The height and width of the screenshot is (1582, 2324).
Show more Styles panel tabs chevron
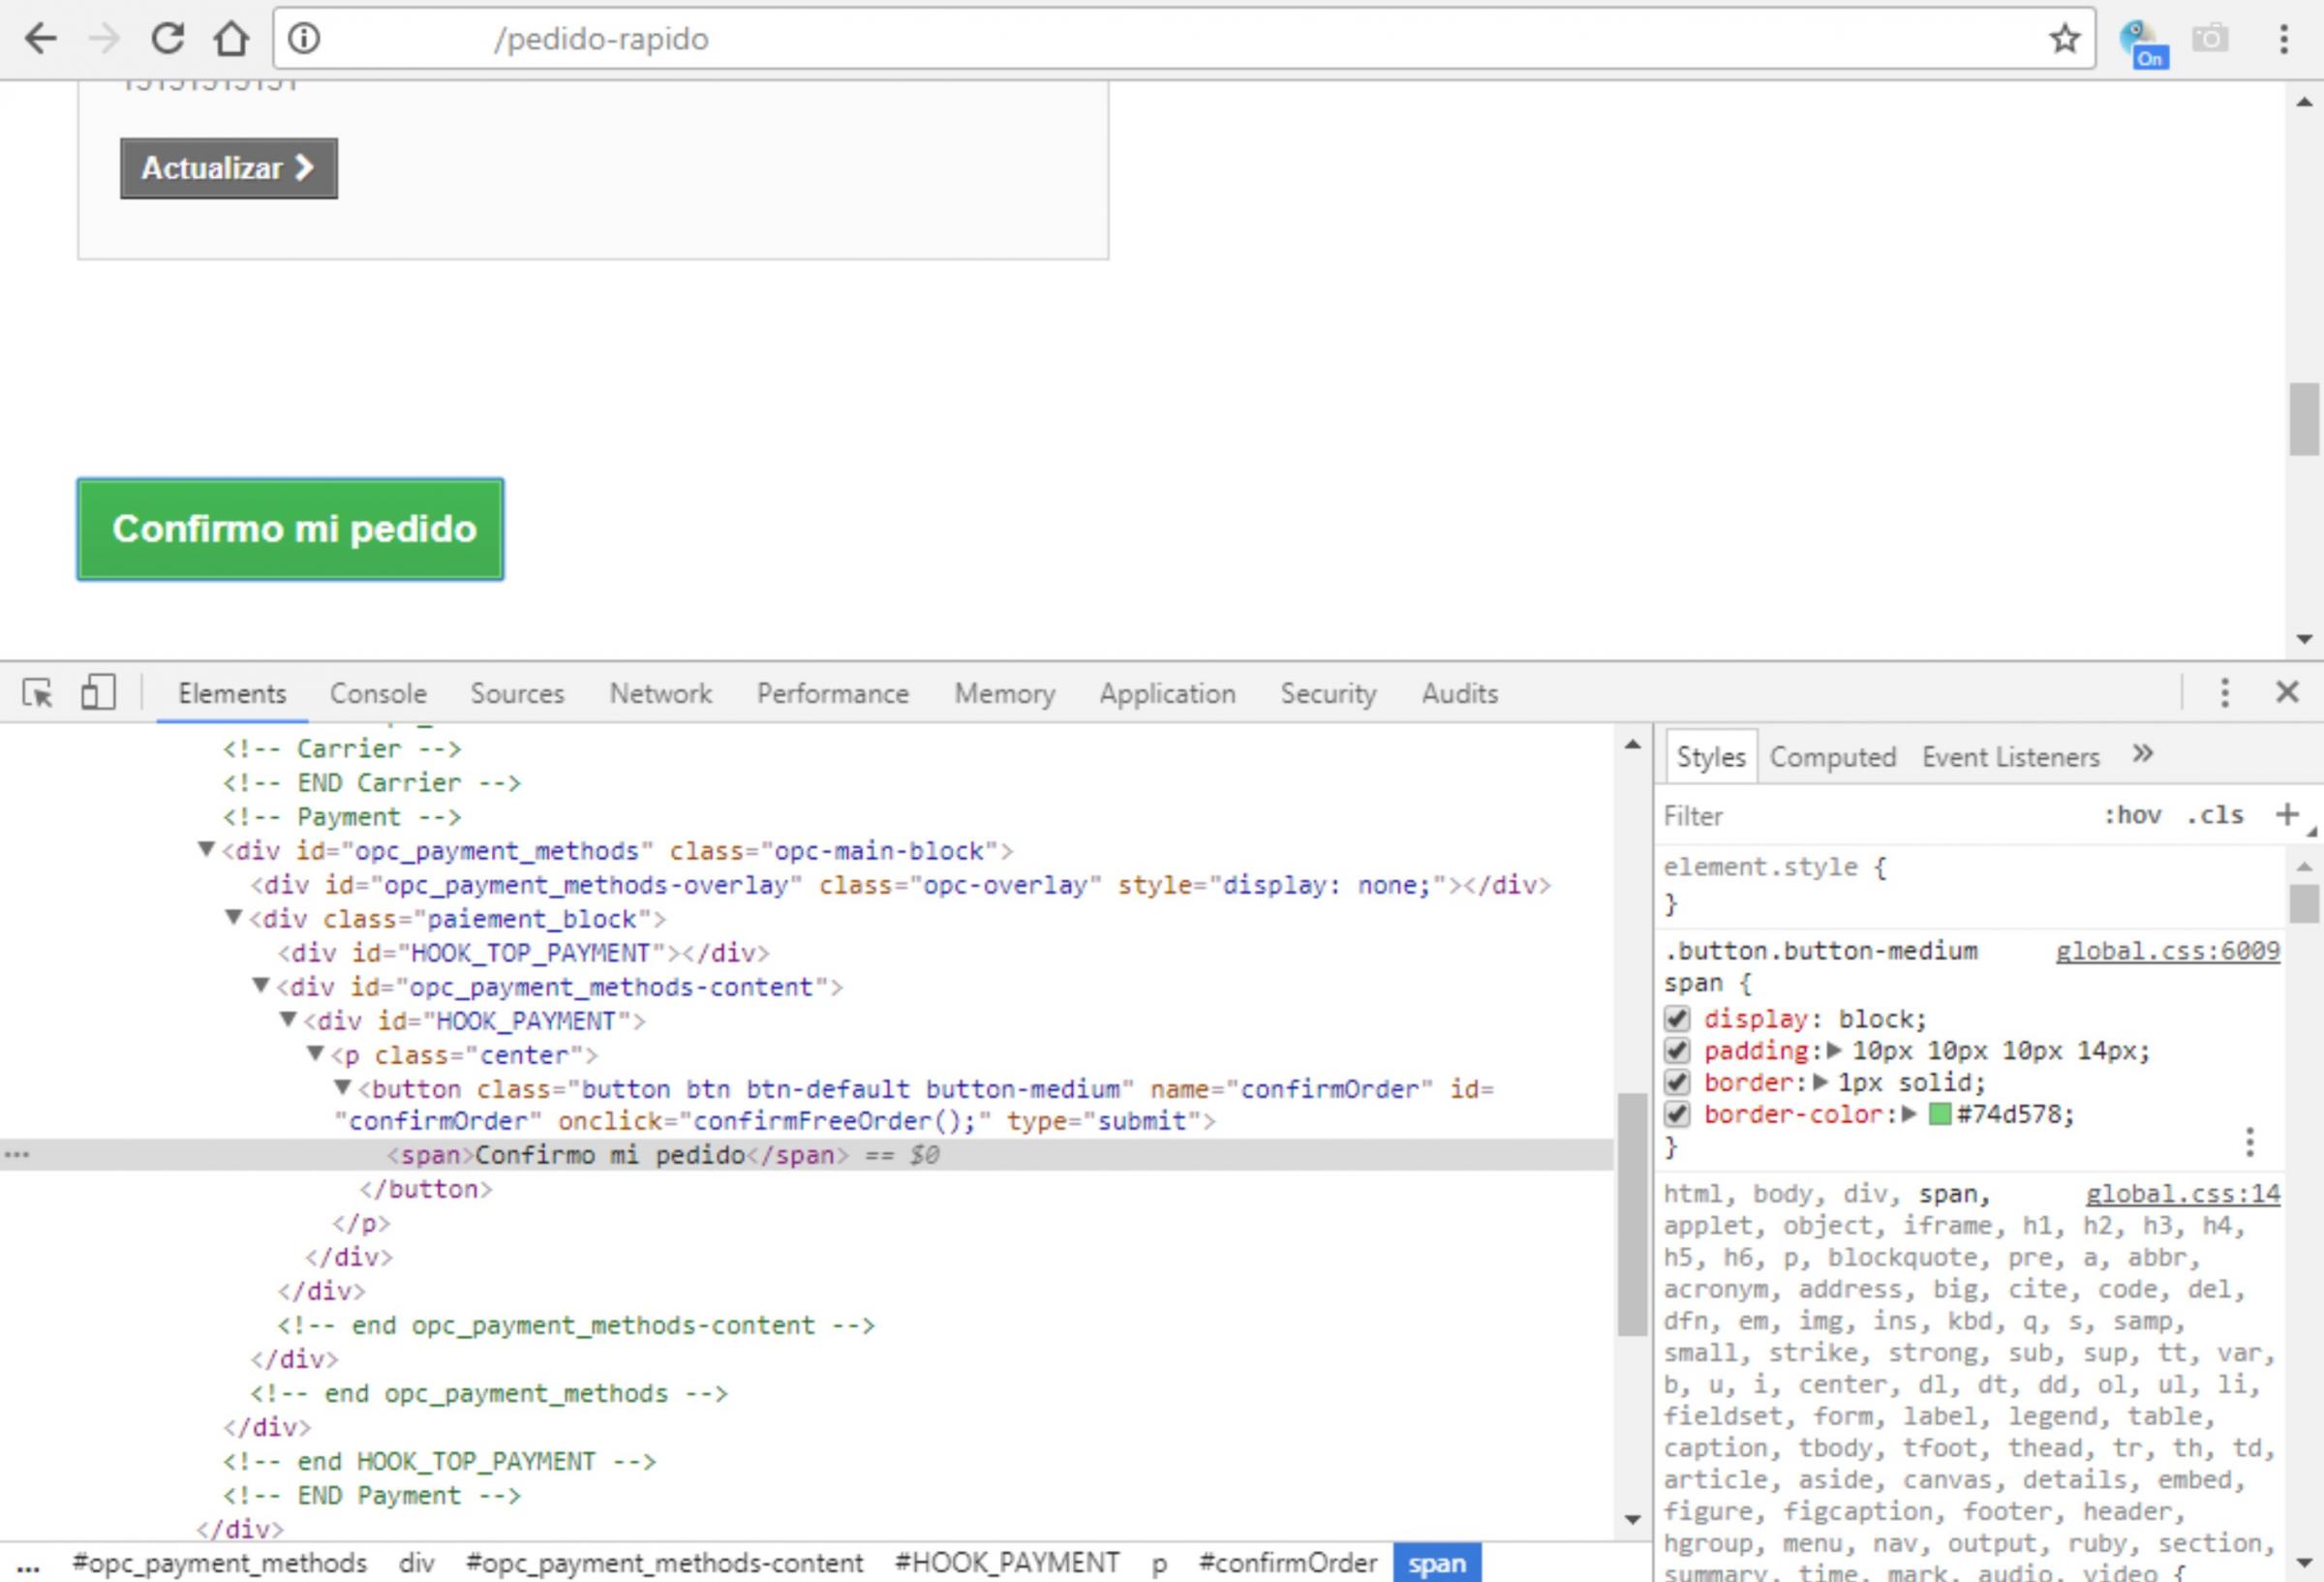pyautogui.click(x=2142, y=755)
